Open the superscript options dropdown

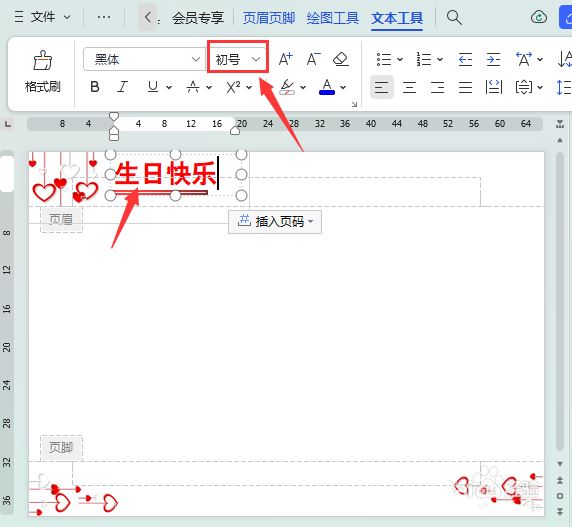tap(249, 88)
